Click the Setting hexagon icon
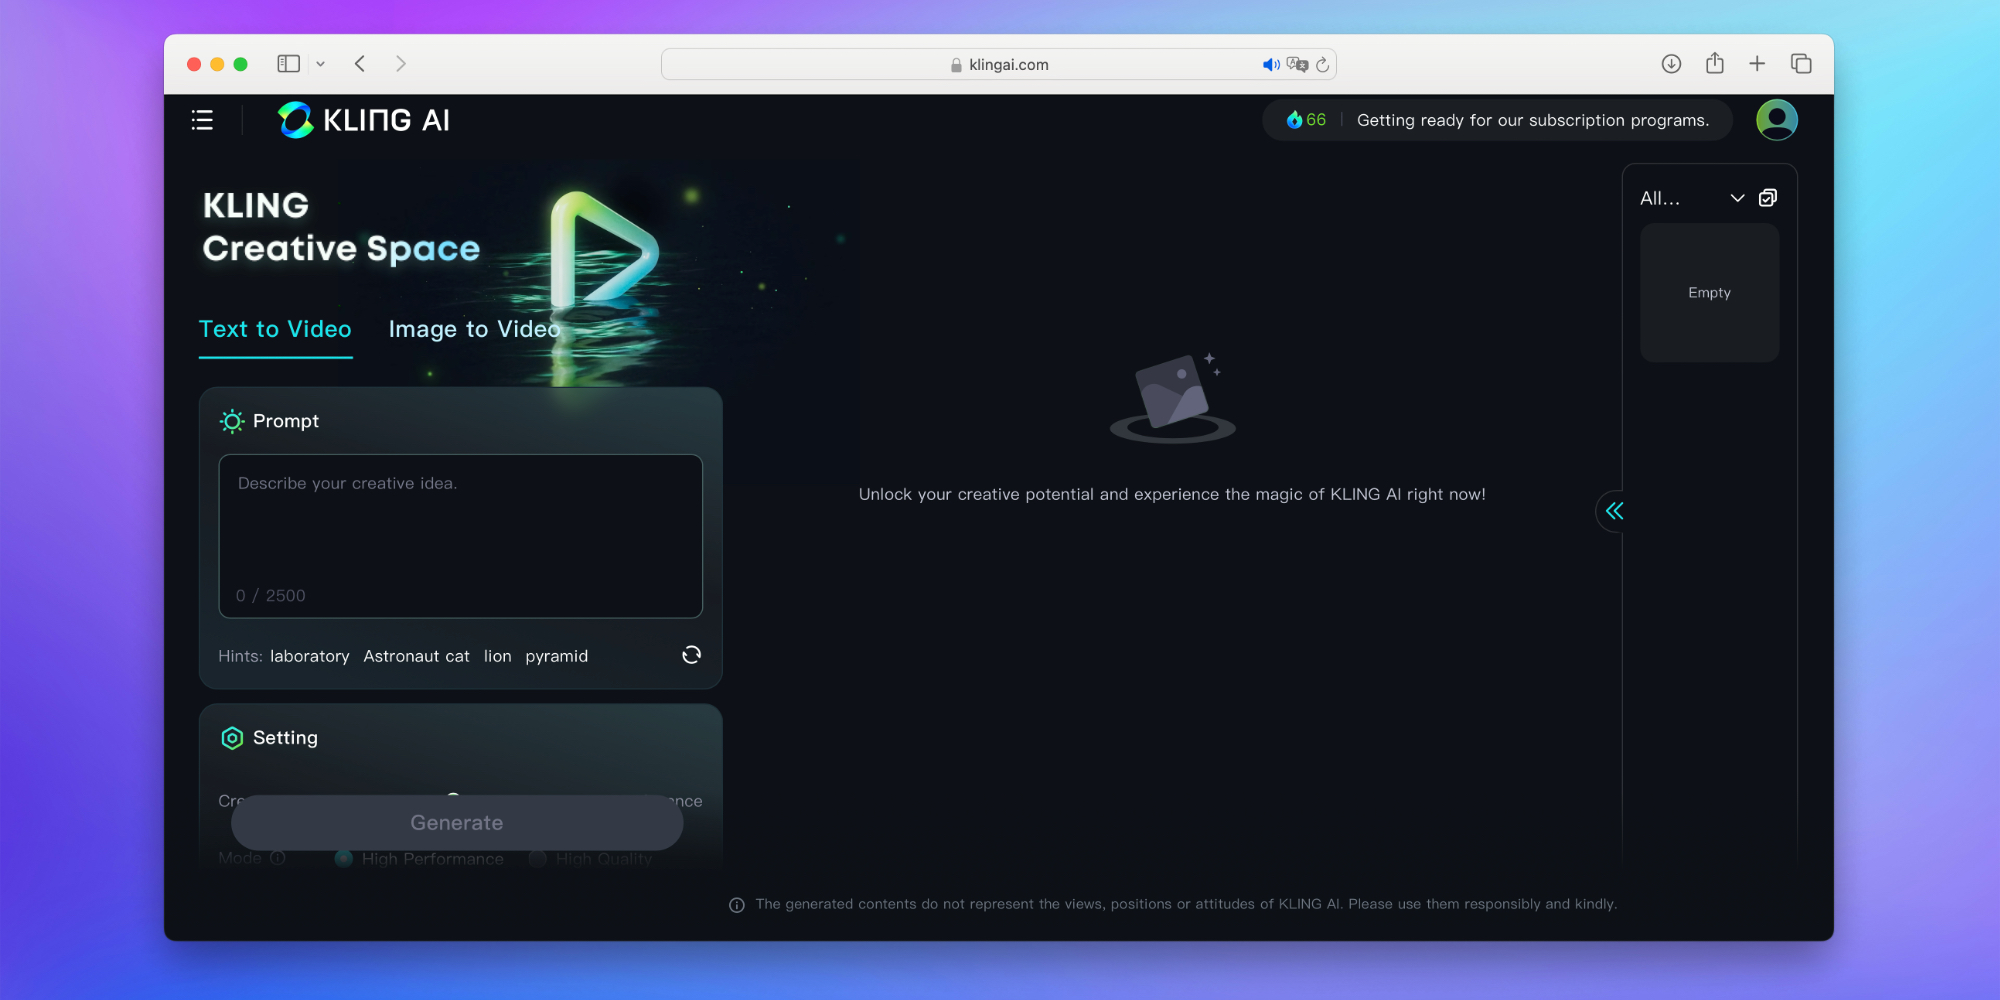Screen dimensions: 2000x1000 click(232, 738)
